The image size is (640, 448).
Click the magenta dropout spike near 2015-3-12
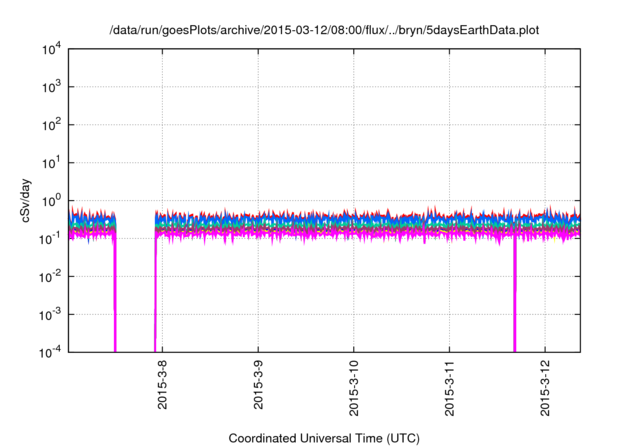click(x=515, y=294)
